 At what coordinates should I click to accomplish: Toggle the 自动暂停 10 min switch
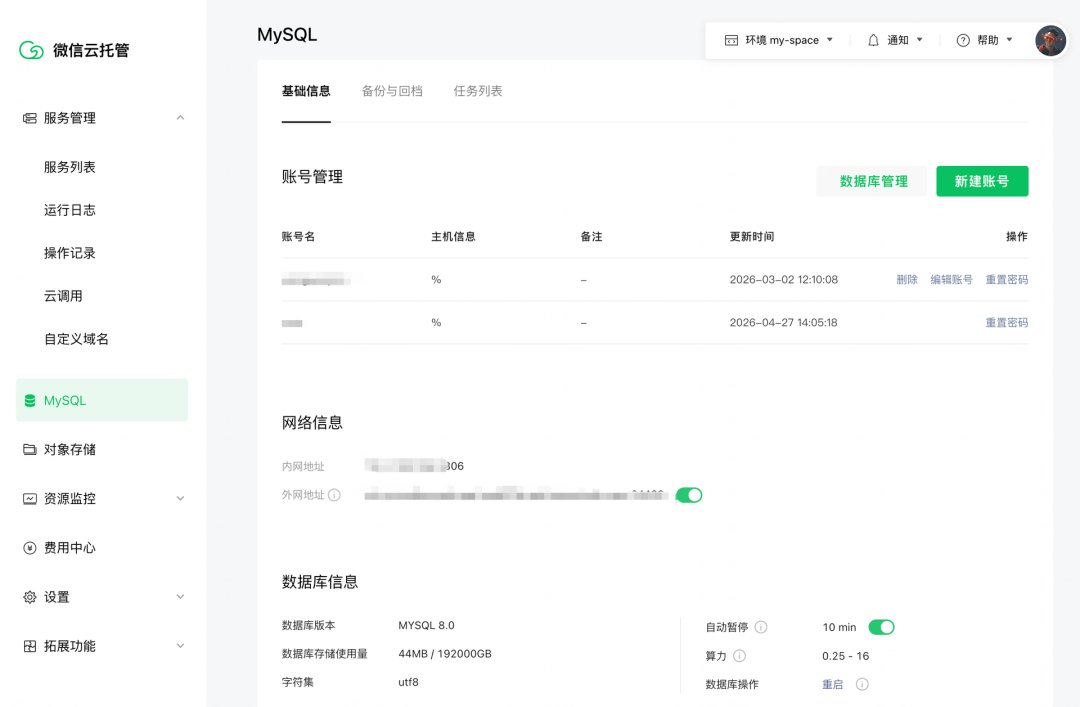881,627
